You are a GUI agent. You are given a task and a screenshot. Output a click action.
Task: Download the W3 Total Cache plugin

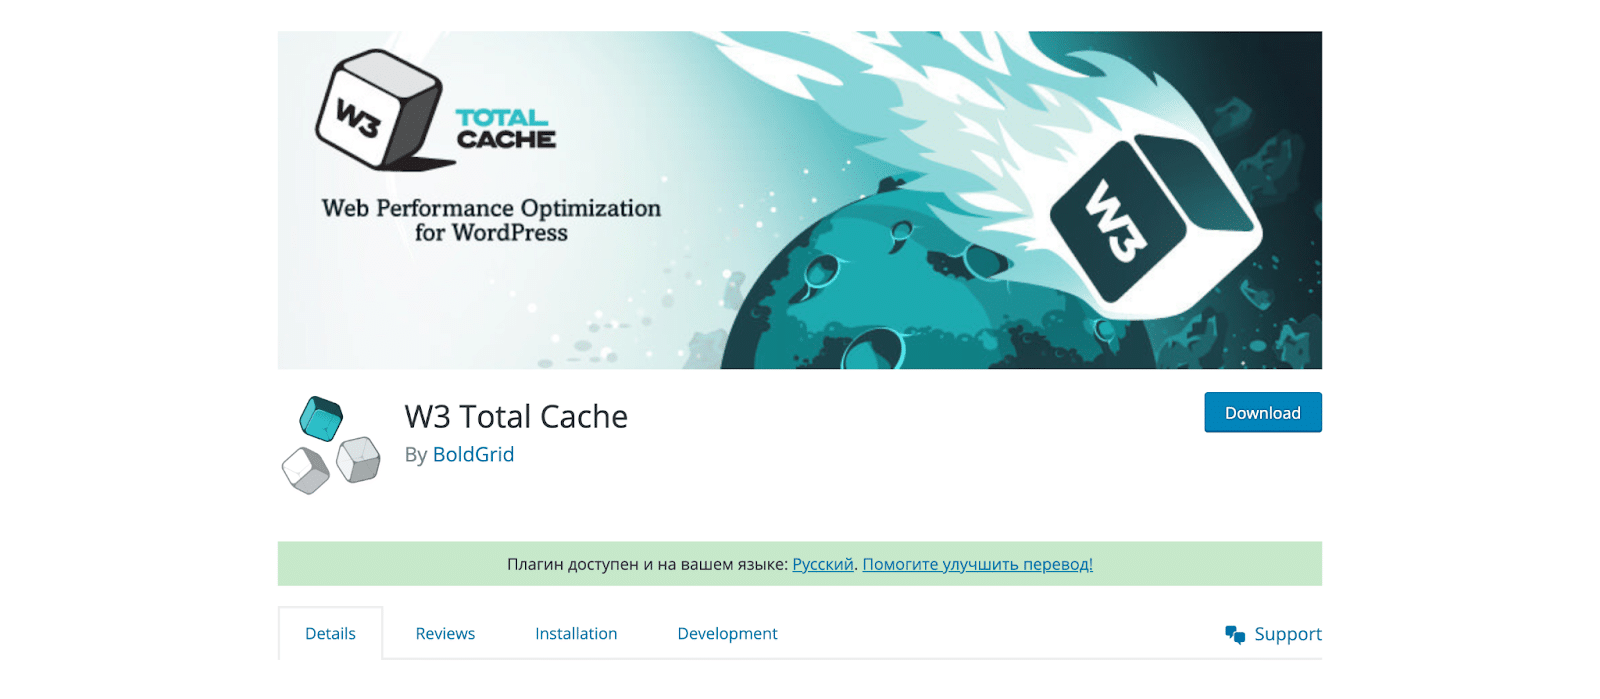click(1262, 413)
